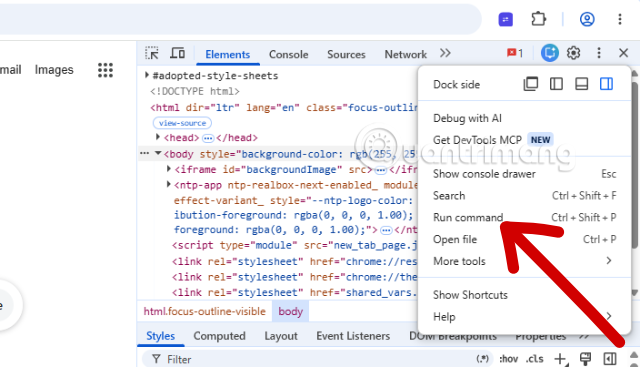The image size is (640, 367).
Task: Choose Open file menu entry
Action: click(x=524, y=239)
